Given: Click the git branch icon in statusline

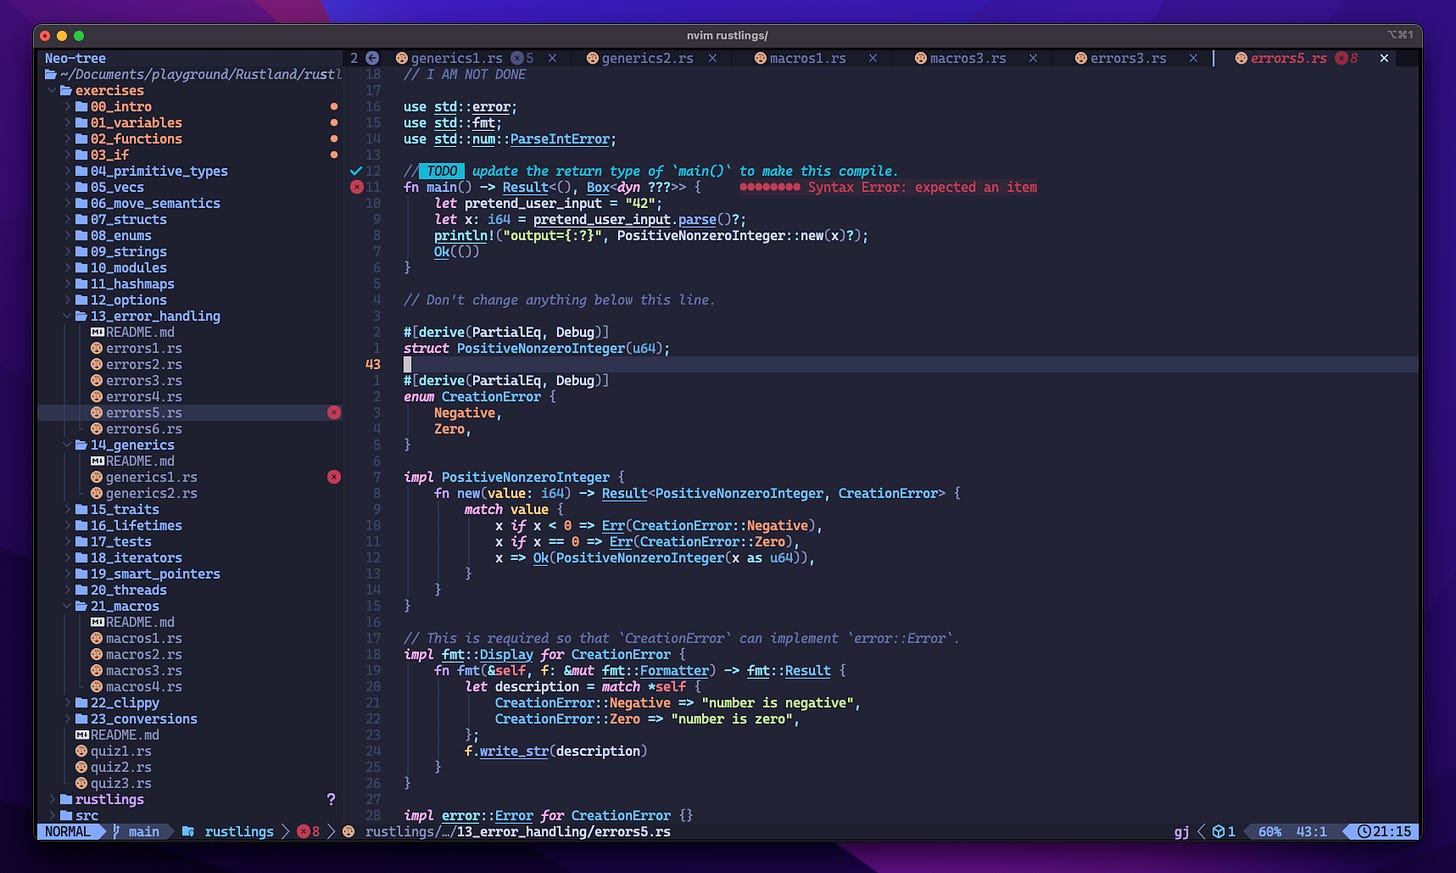Looking at the screenshot, I should click(x=117, y=831).
